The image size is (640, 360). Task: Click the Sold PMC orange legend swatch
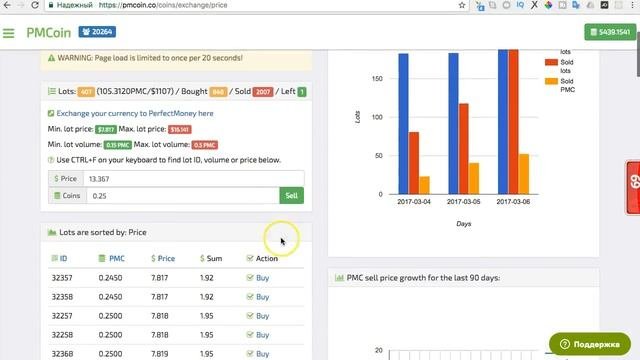[x=551, y=81]
